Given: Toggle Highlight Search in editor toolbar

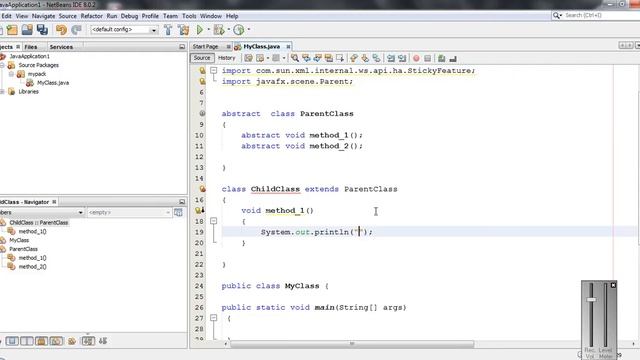Looking at the screenshot, I should tap(329, 58).
